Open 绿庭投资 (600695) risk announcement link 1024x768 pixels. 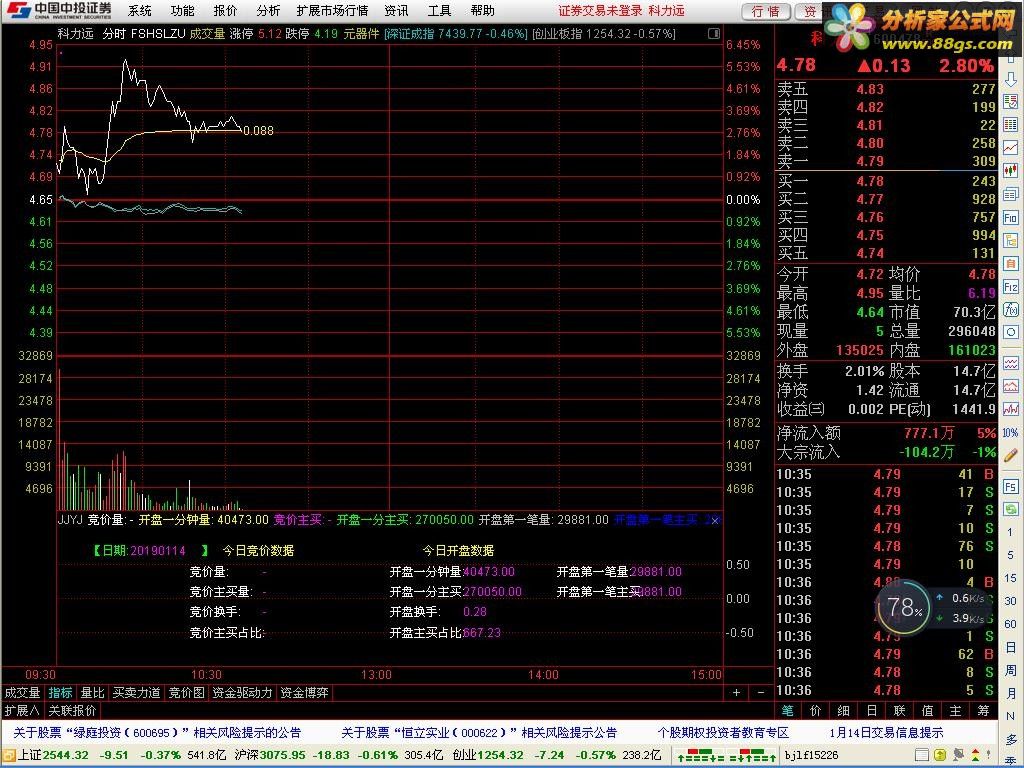[157, 733]
